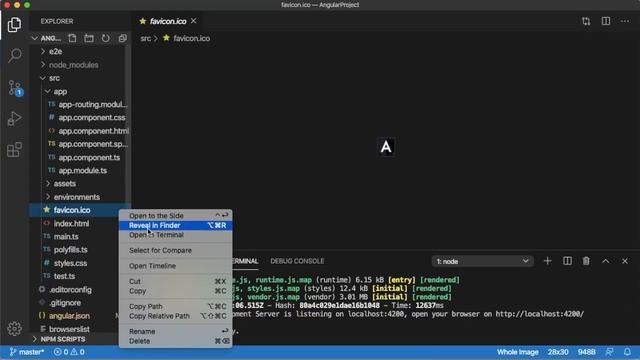Image resolution: width=640 pixels, height=360 pixels.
Task: Close the terminal panel
Action: pos(625,261)
